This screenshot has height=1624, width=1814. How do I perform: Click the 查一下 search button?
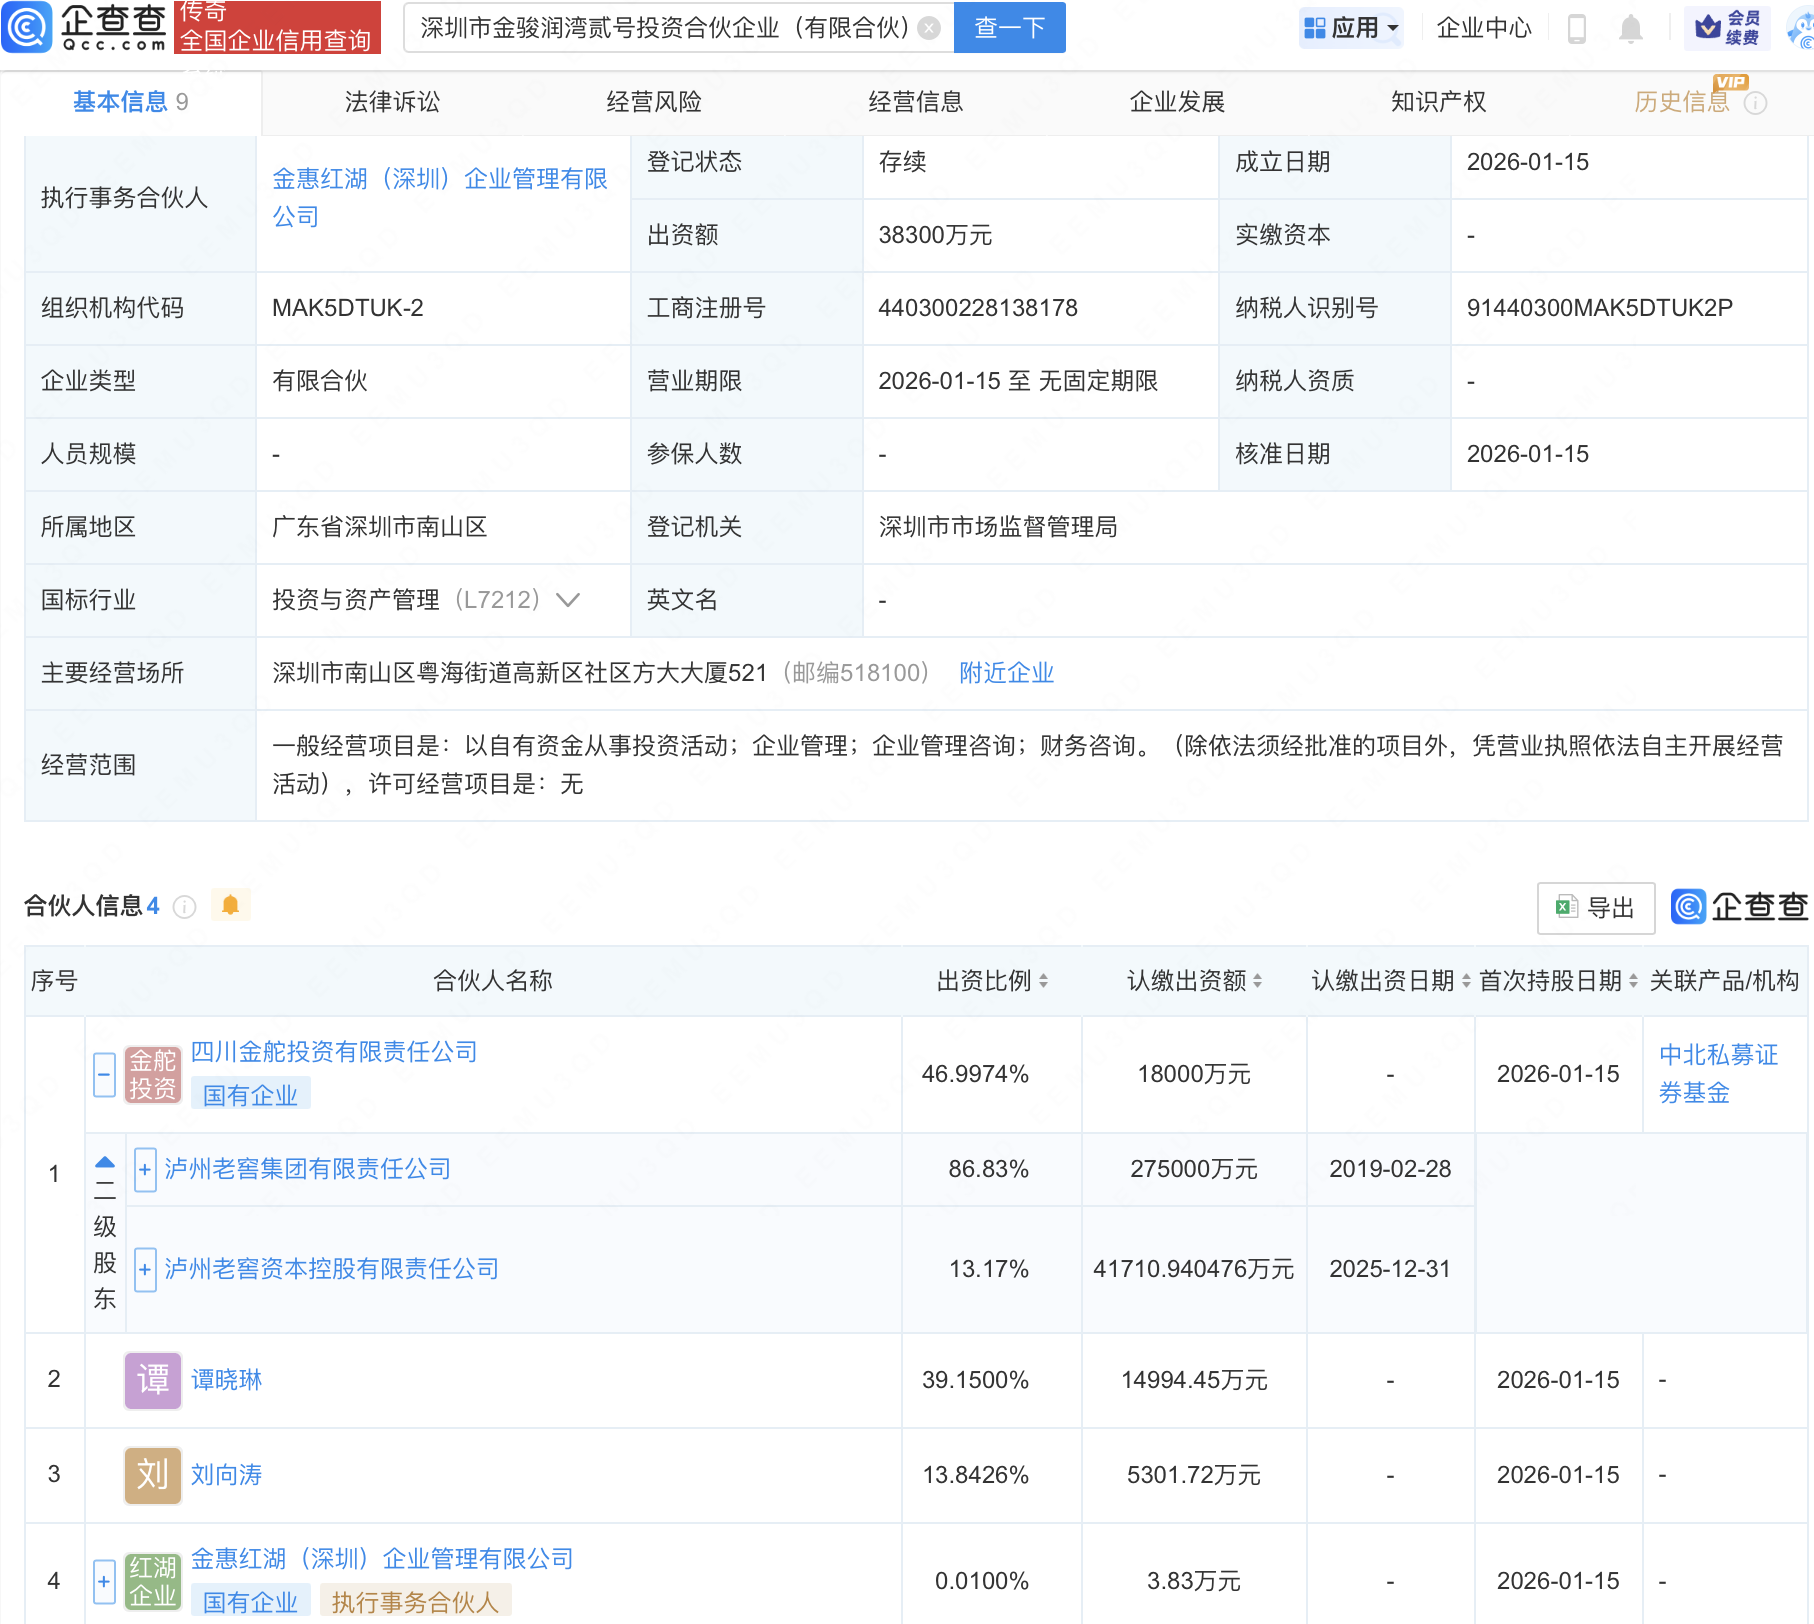pos(1009,28)
